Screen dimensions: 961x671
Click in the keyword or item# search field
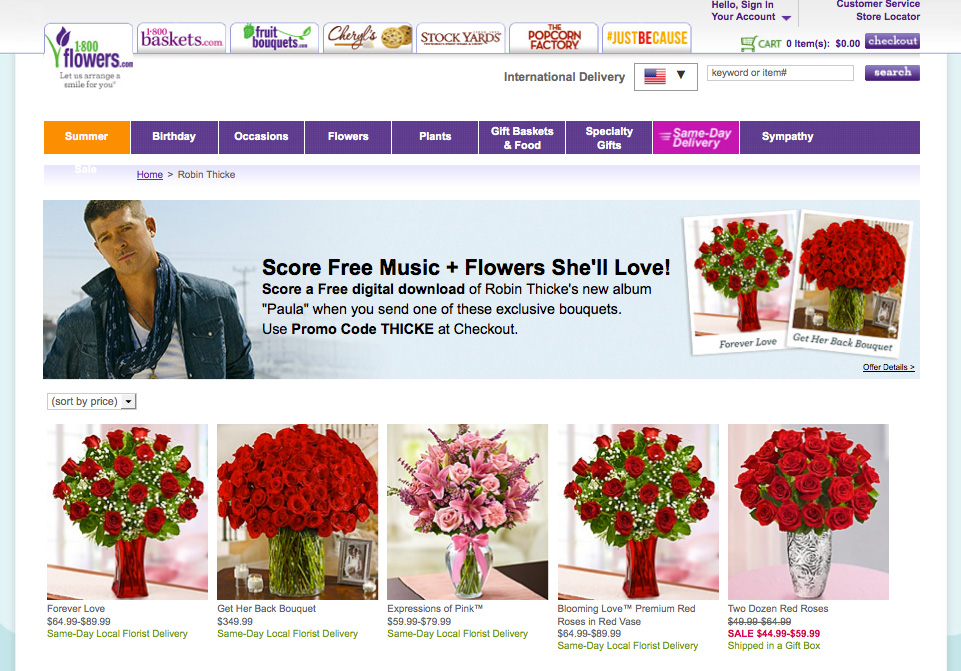coord(780,73)
